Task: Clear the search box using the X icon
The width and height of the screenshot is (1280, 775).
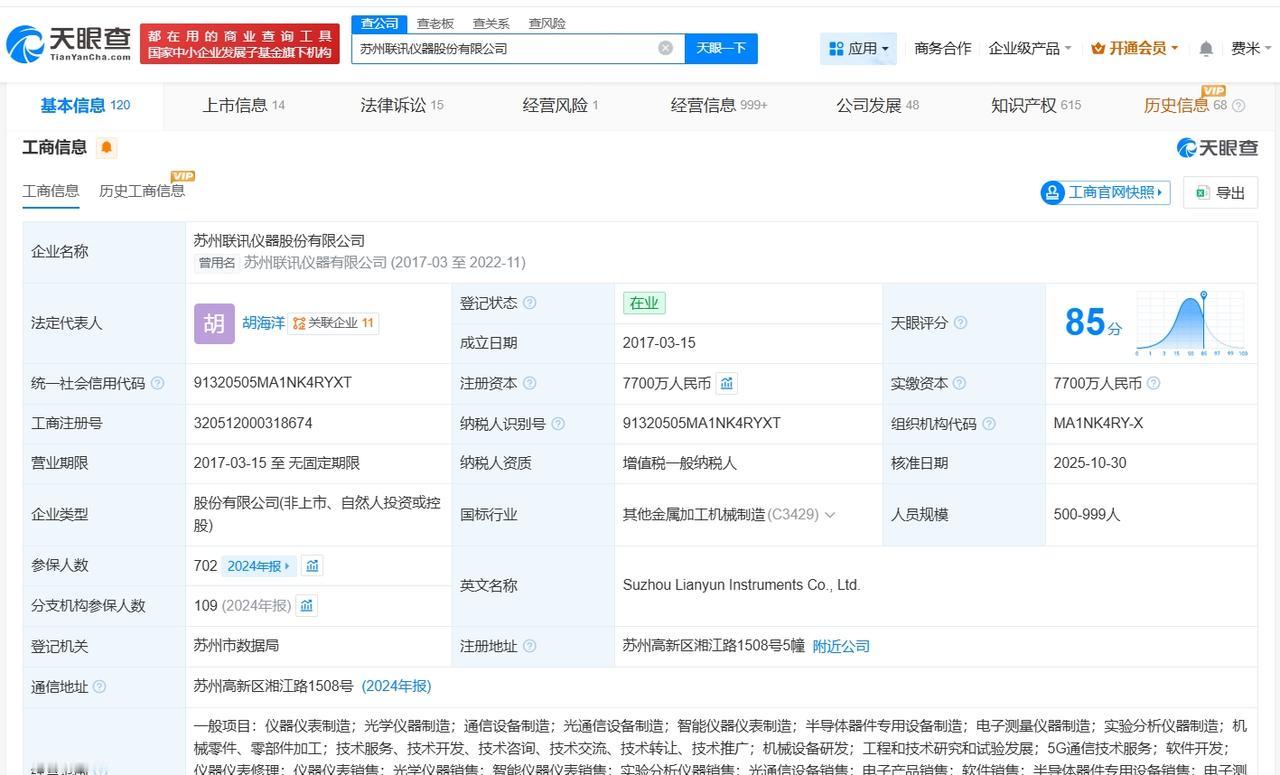Action: click(x=664, y=47)
